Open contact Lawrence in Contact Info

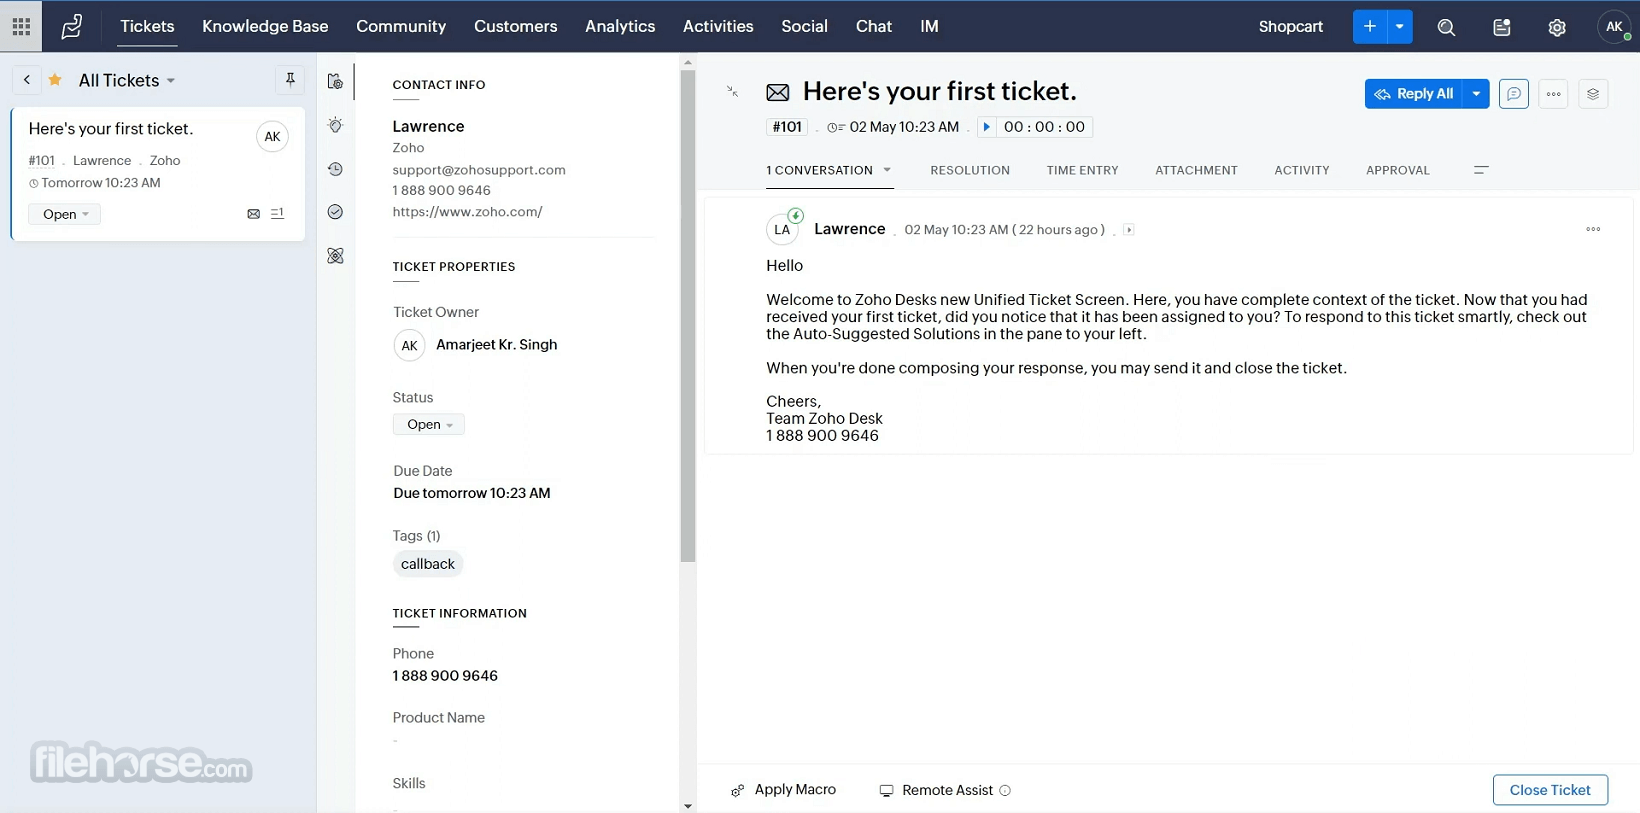428,126
